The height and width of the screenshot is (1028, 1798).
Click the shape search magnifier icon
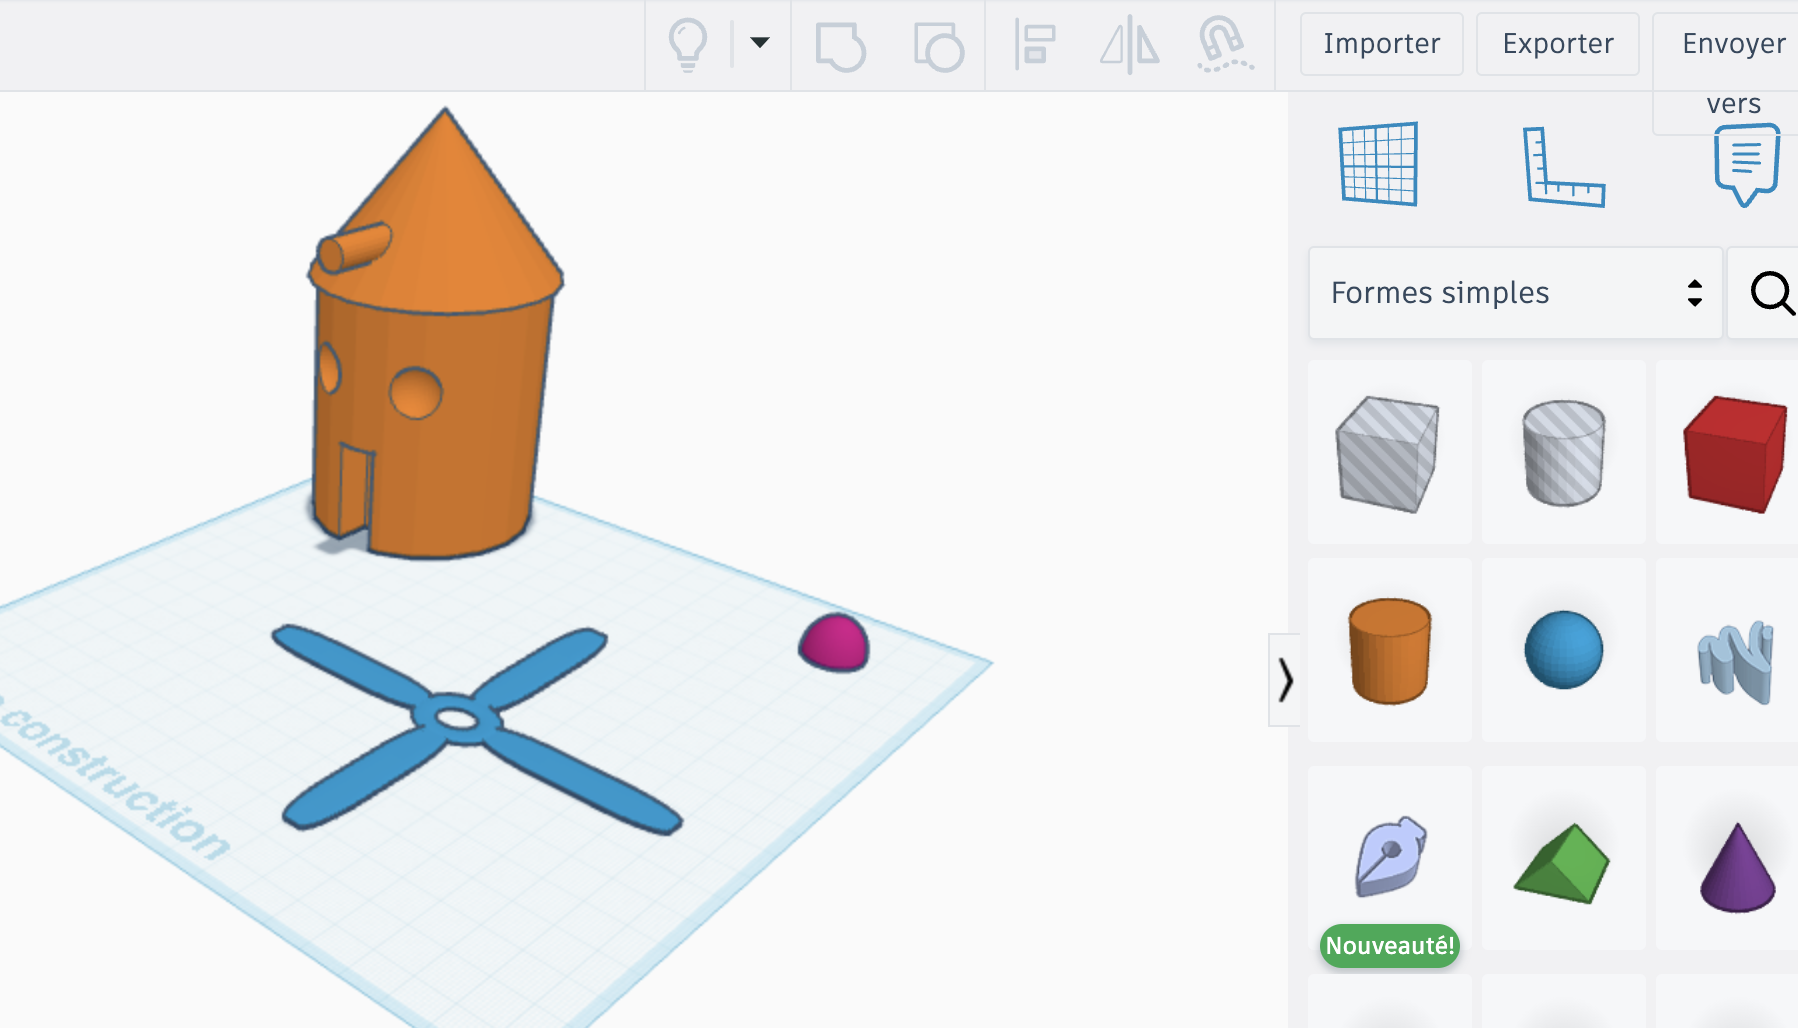1771,293
